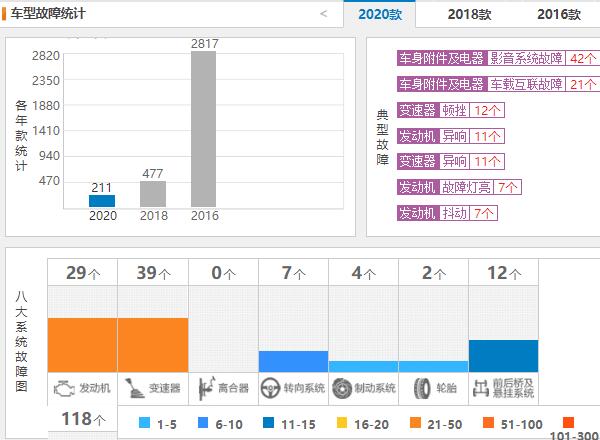Click the 101-300 red legend swatch
This screenshot has height=440, width=600.
[x=569, y=422]
